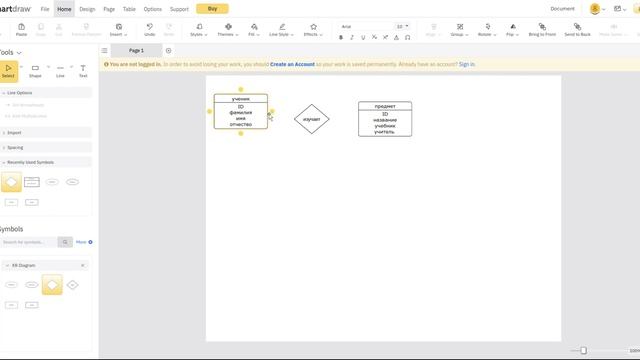The image size is (640, 360).
Task: Toggle underline formatting
Action: pos(363,38)
